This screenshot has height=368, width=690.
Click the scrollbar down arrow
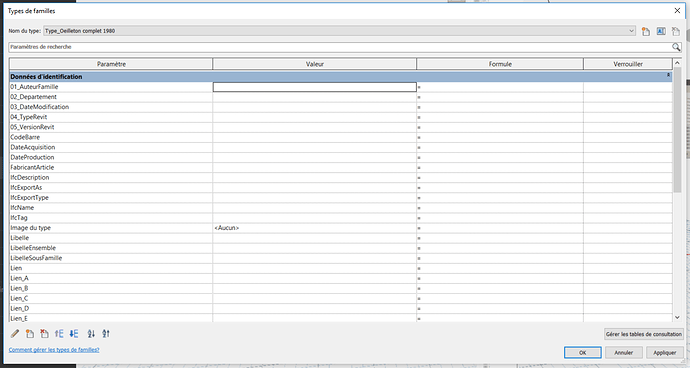coord(677,317)
